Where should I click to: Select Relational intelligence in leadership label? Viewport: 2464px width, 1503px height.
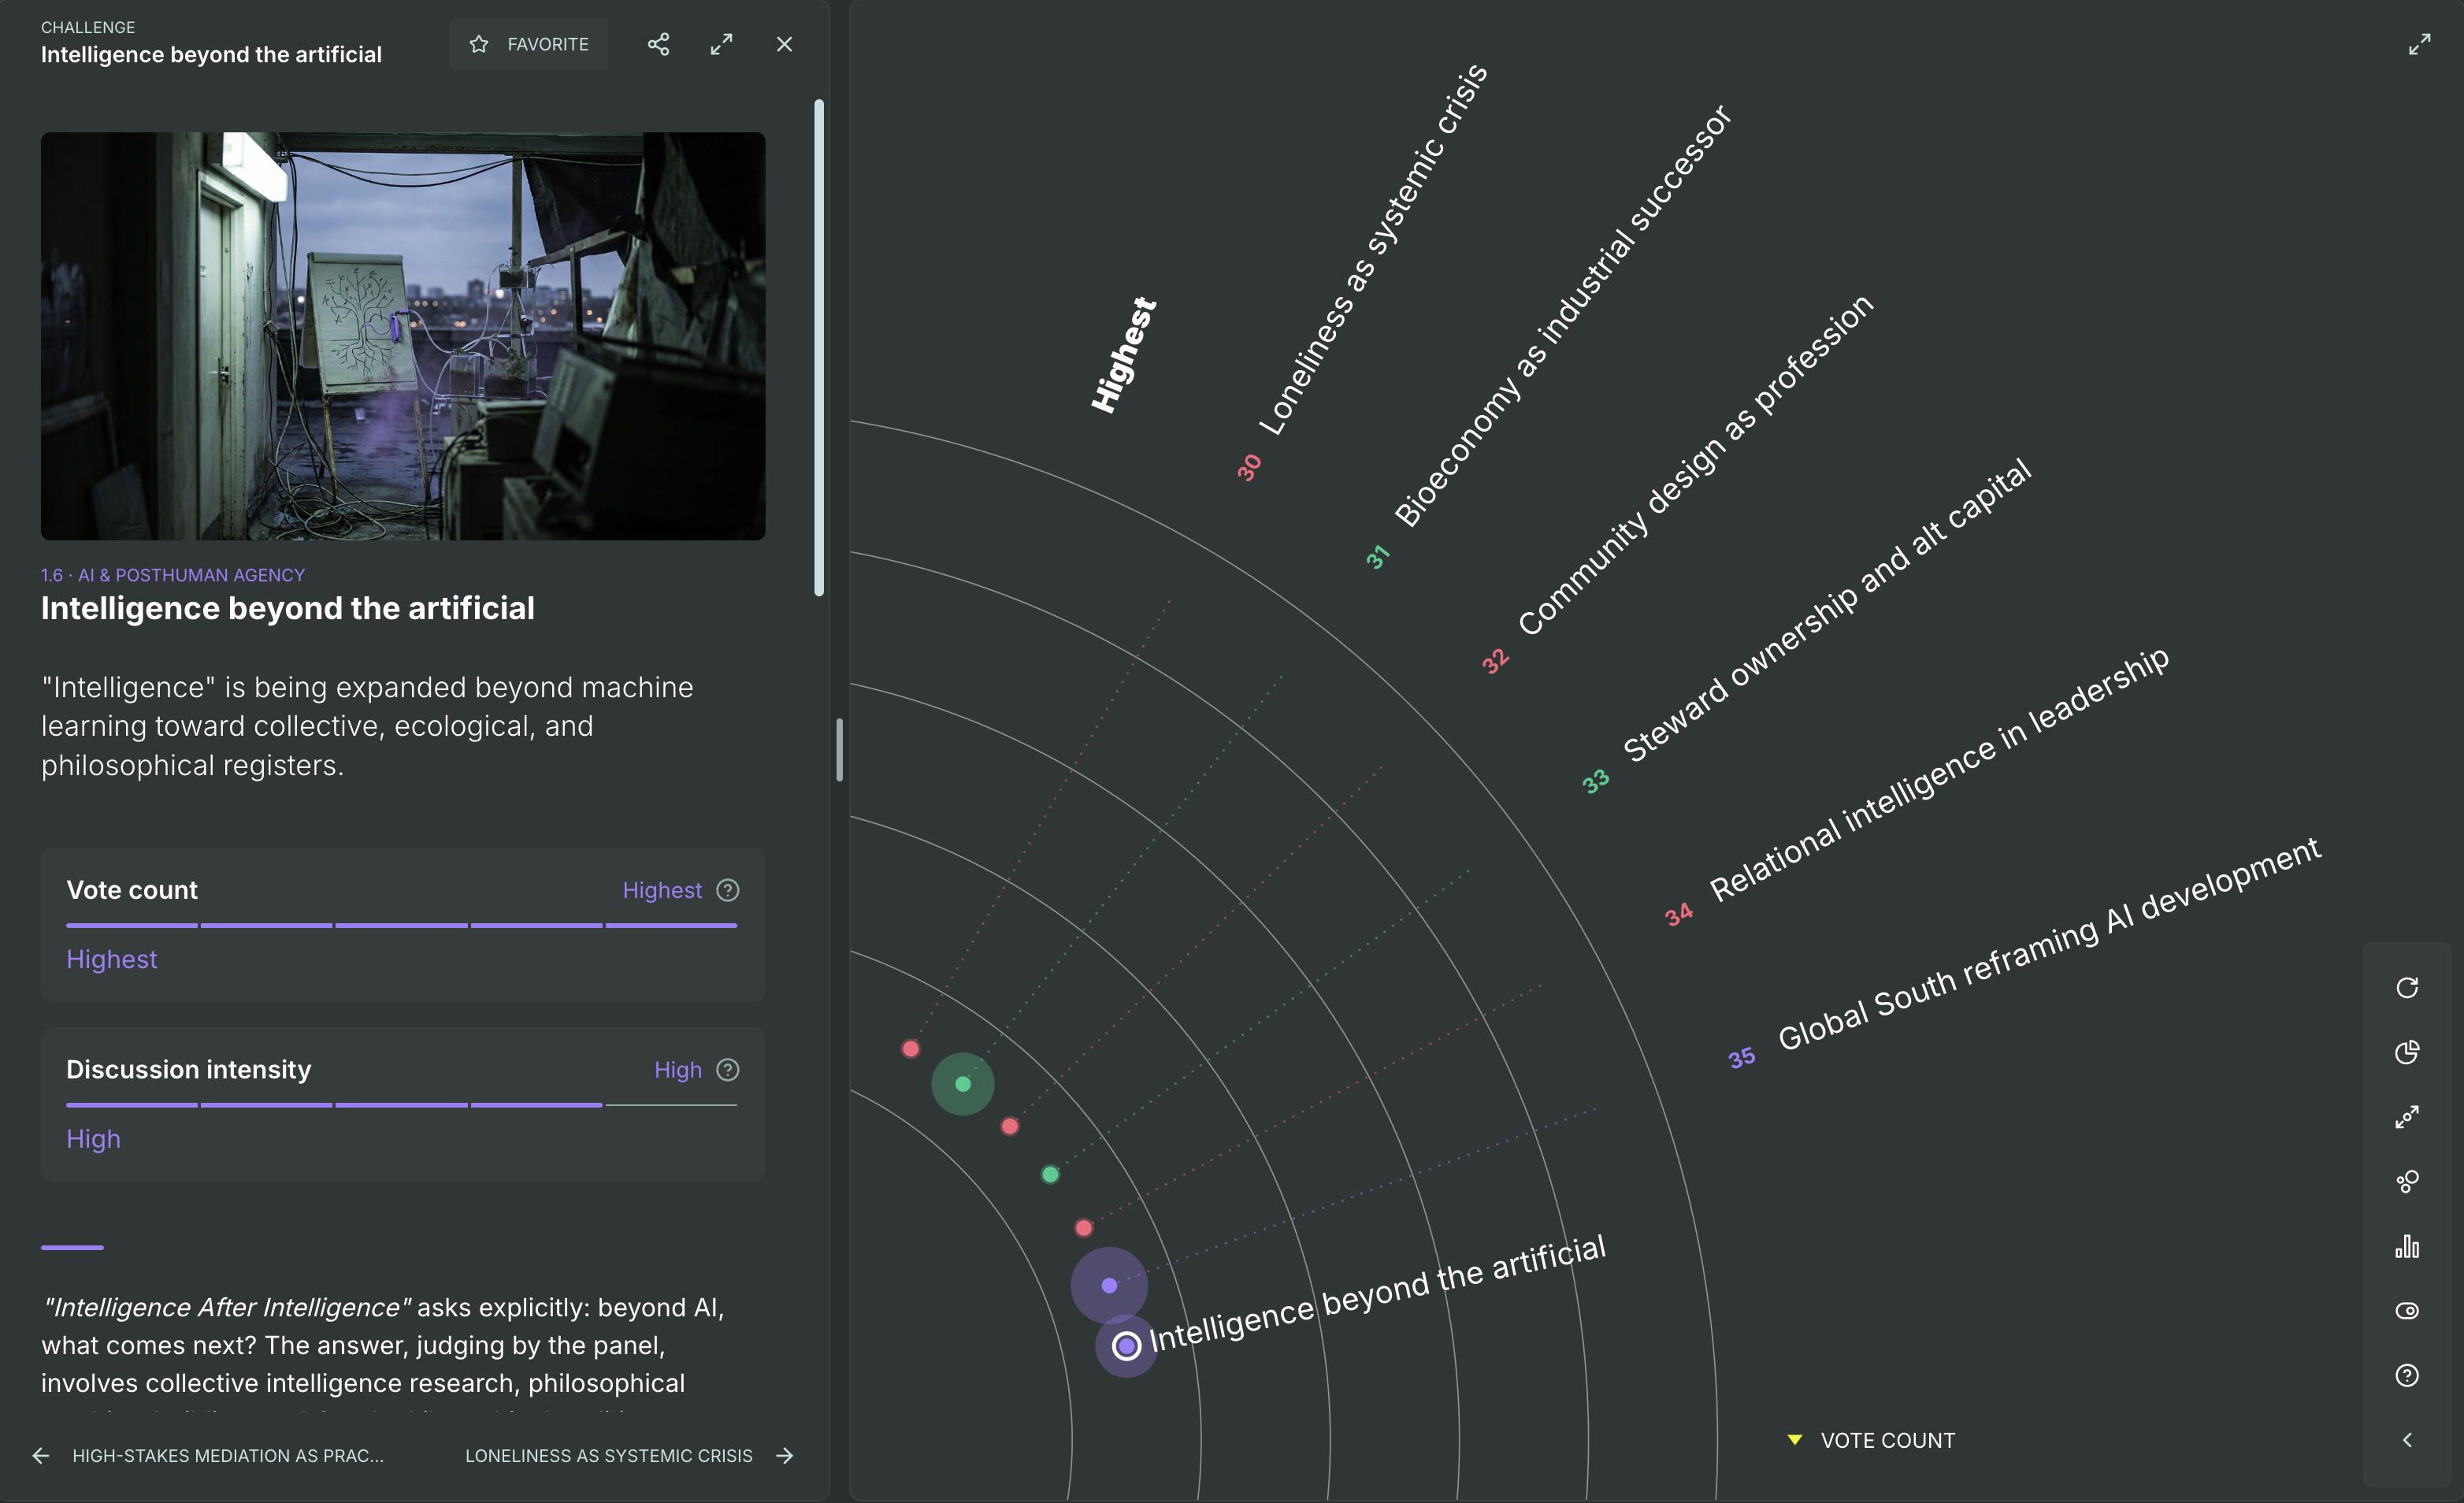pyautogui.click(x=1939, y=774)
